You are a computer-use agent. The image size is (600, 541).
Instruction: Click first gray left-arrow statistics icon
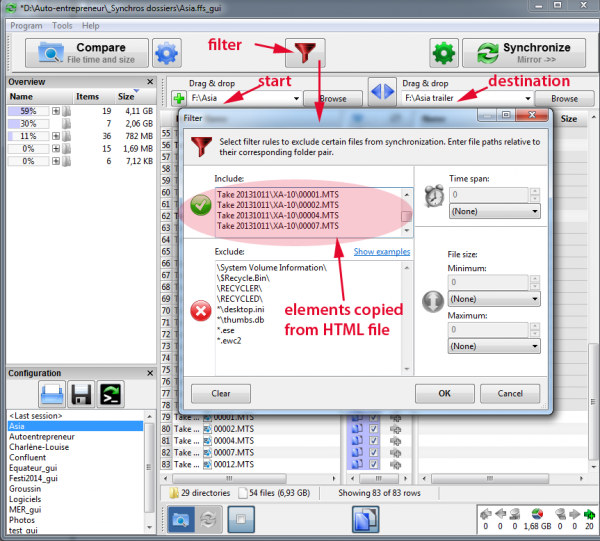pos(486,514)
